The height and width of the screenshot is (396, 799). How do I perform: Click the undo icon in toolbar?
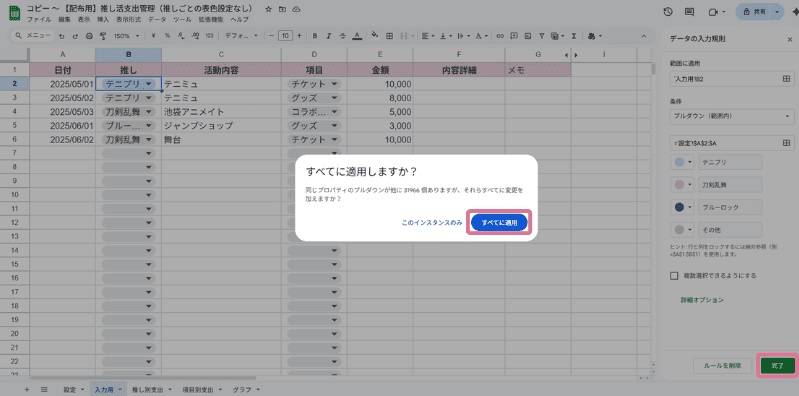[x=62, y=36]
